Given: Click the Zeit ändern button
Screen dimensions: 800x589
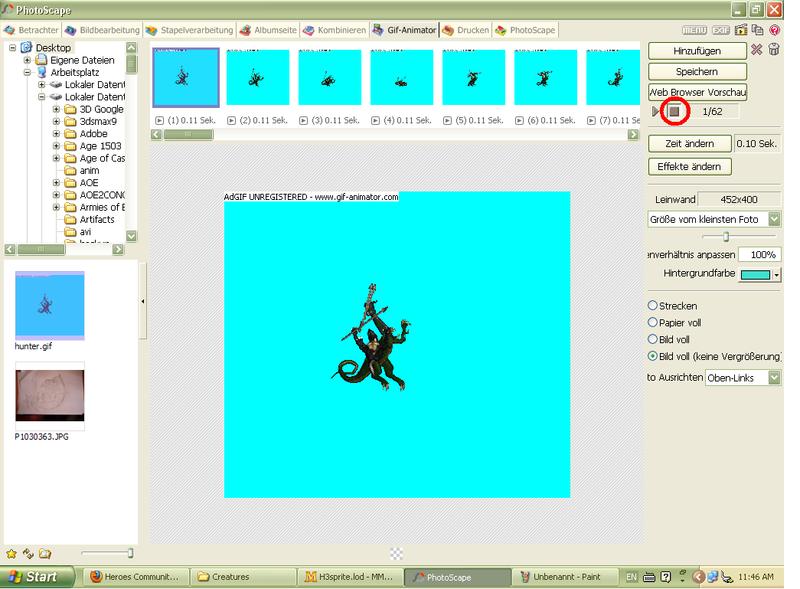Looking at the screenshot, I should coord(689,143).
